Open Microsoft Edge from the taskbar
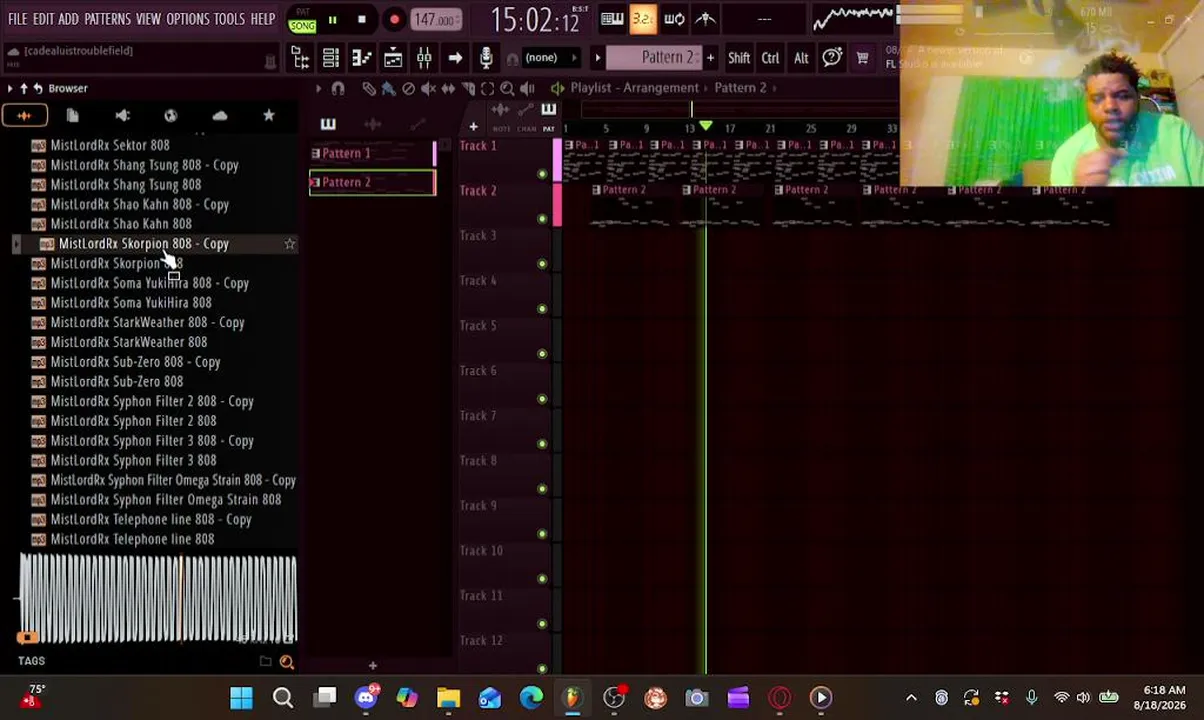 531,698
